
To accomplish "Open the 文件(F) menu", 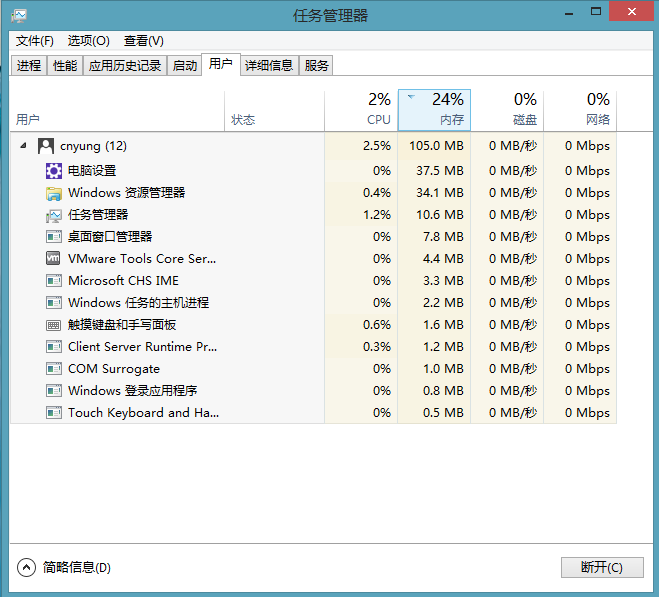I will (35, 41).
